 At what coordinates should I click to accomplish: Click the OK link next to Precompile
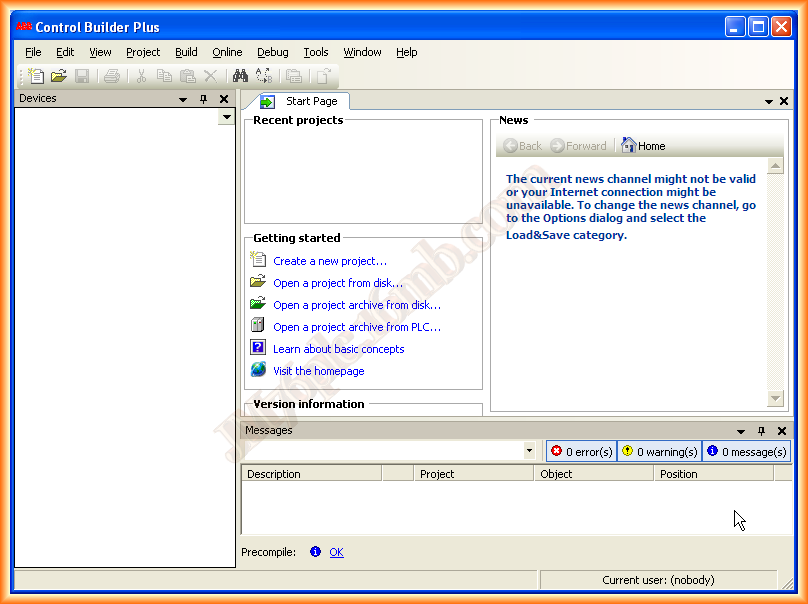[x=336, y=552]
